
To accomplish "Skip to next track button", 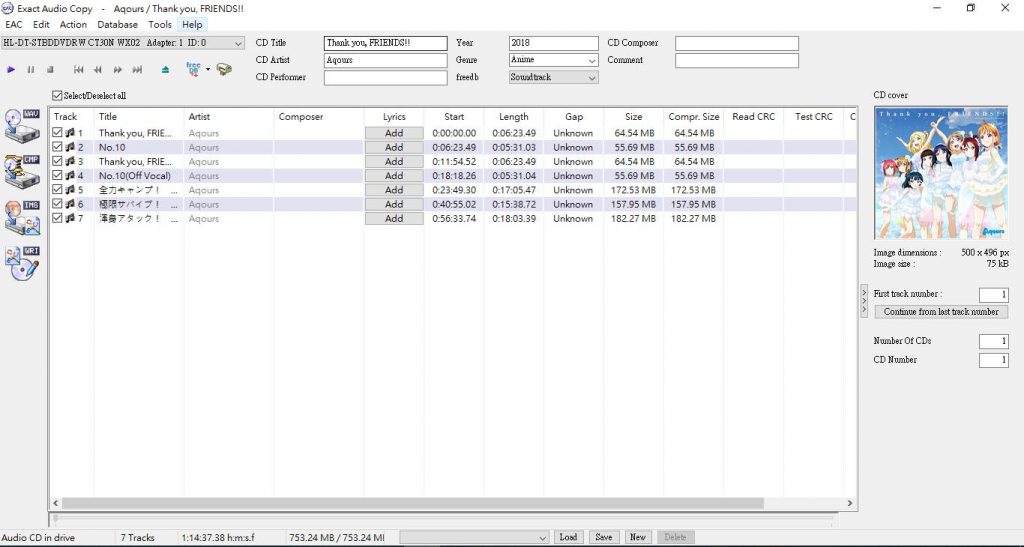I will tap(137, 69).
